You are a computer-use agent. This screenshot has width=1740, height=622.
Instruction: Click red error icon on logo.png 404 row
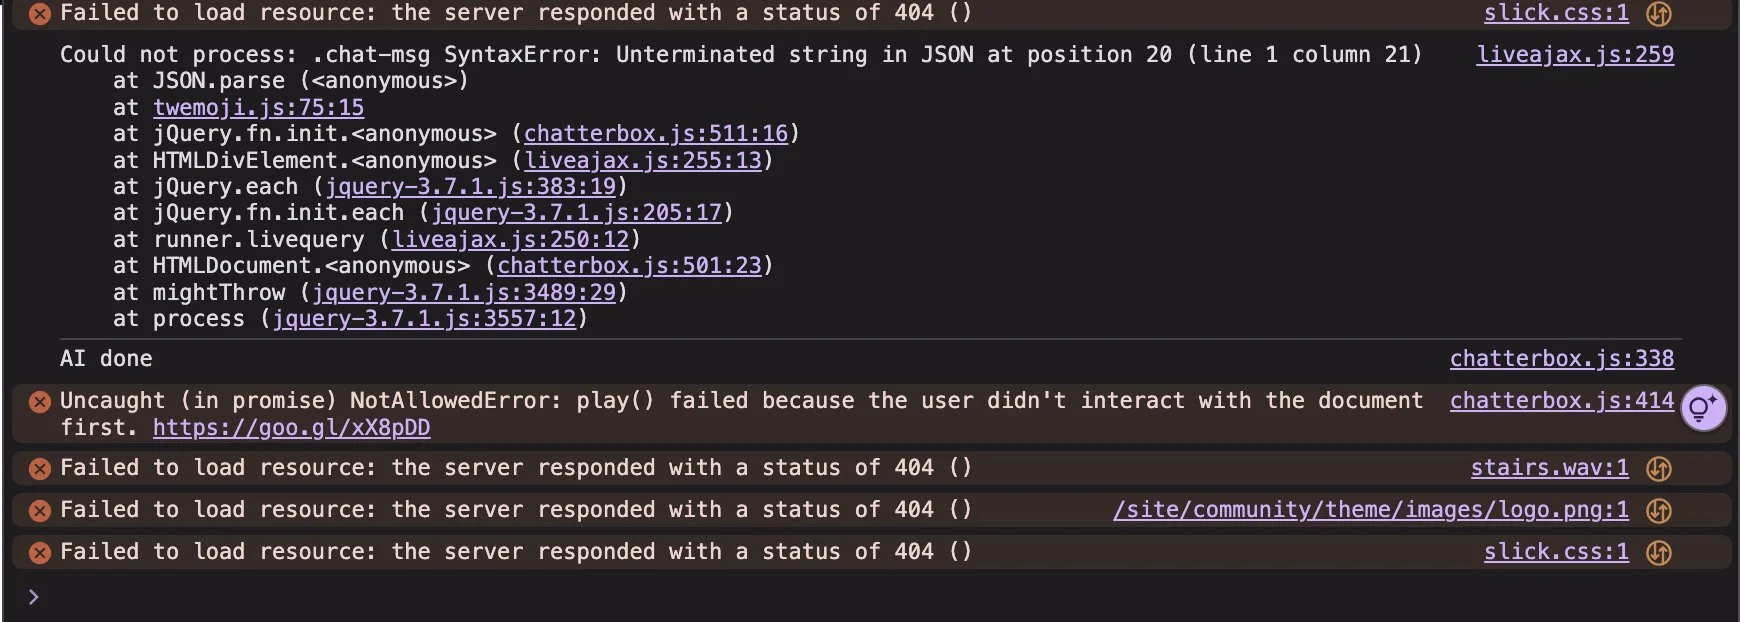[40, 510]
